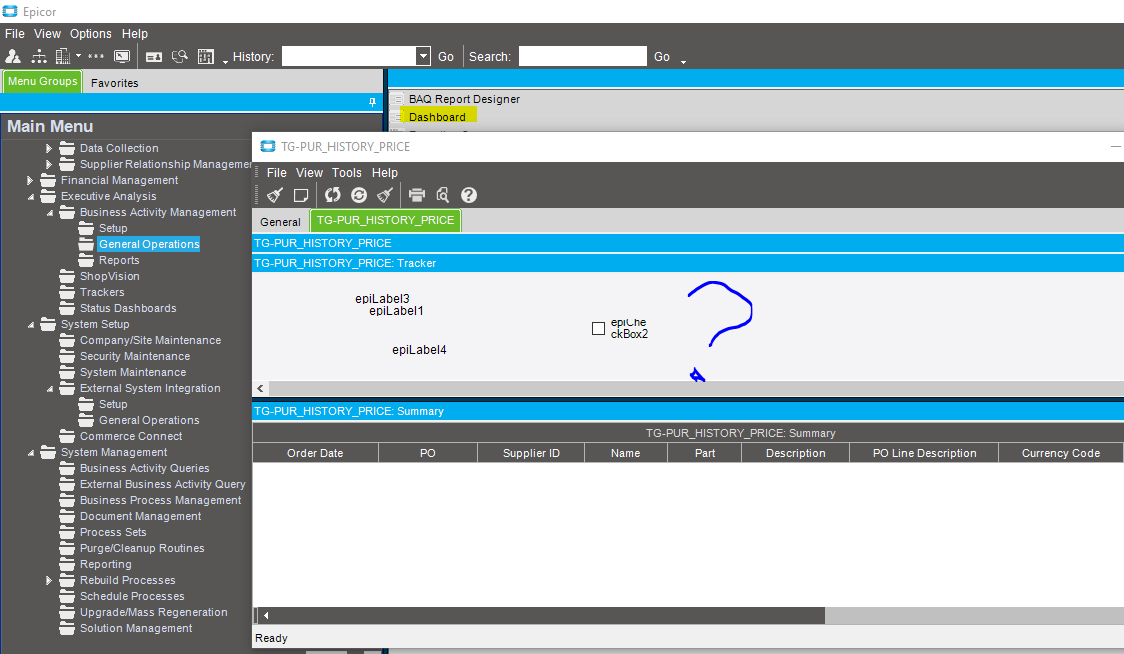Open the highlighted Dashboard entry
This screenshot has width=1124, height=654.
point(437,117)
